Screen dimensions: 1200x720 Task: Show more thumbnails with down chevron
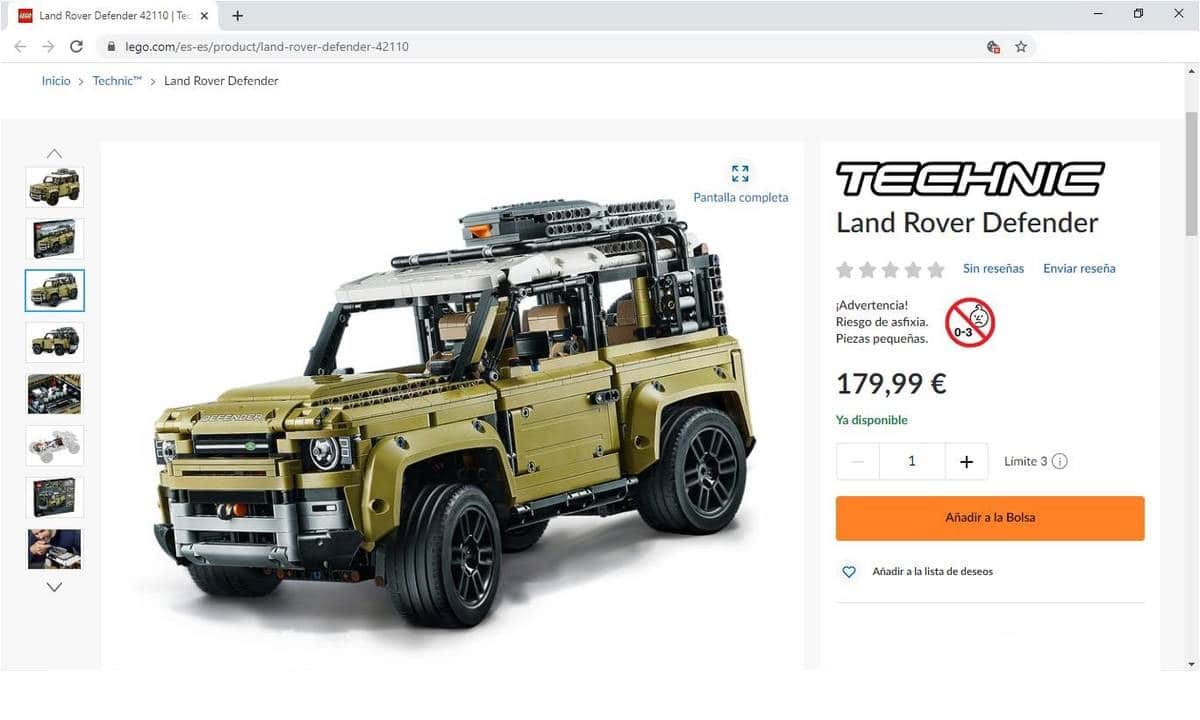pyautogui.click(x=54, y=587)
